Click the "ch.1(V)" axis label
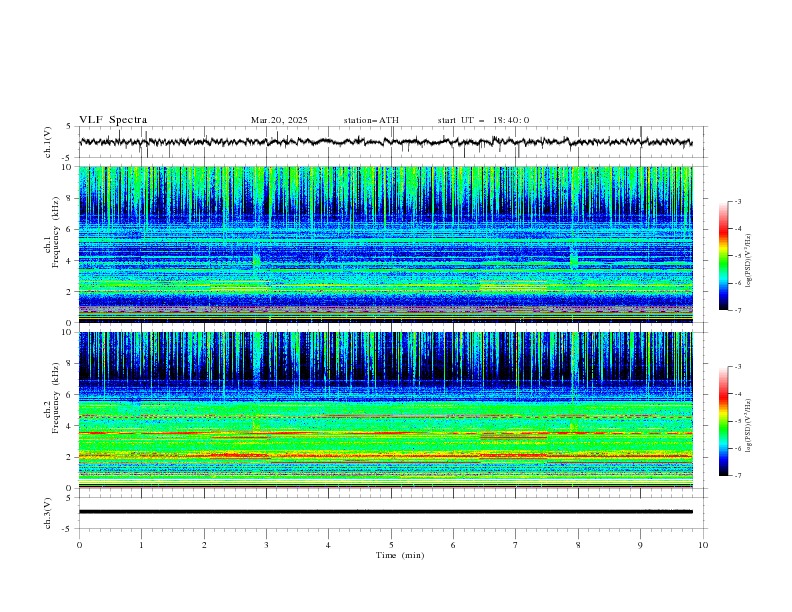Screen dimensions: 792x612 tap(48, 142)
